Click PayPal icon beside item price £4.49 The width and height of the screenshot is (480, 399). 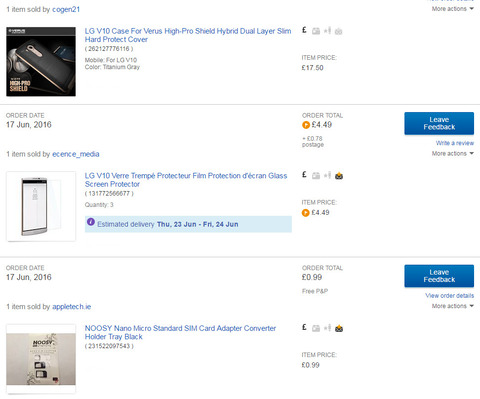(x=306, y=213)
